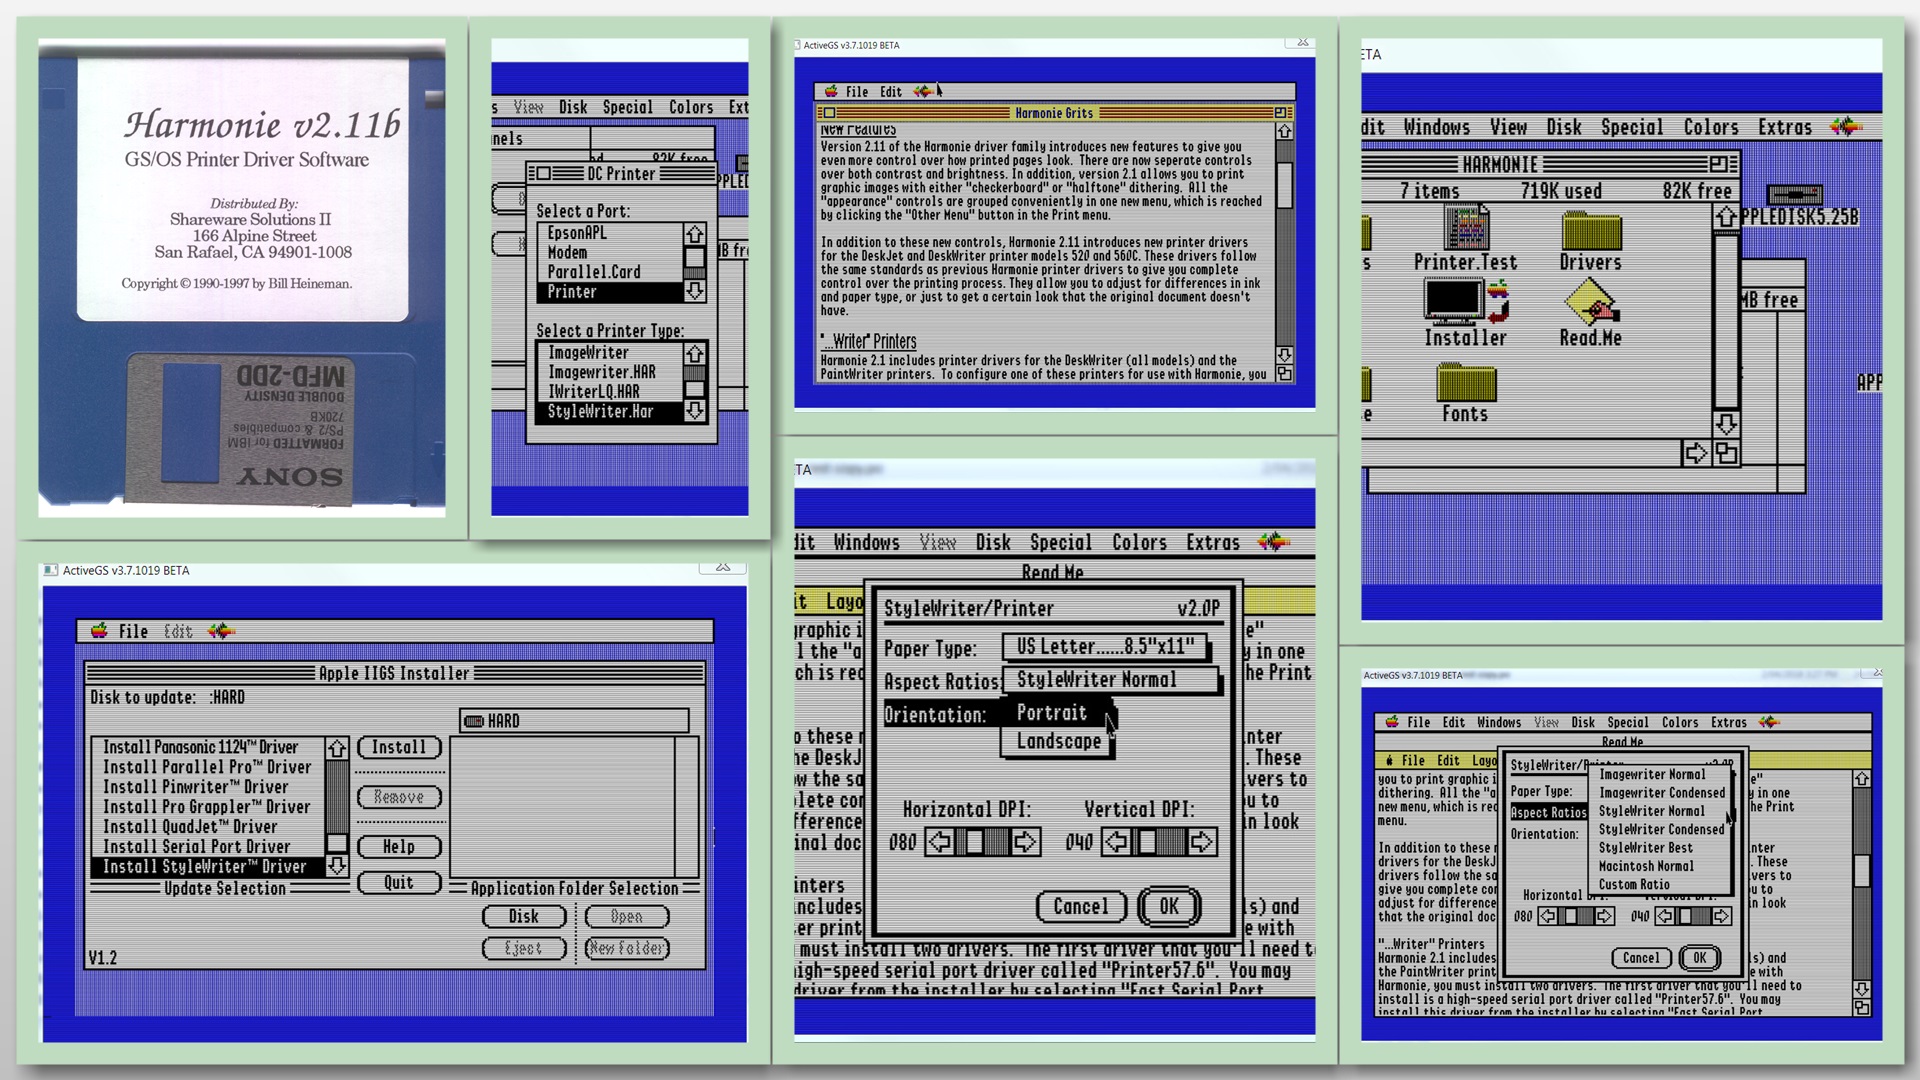Select Install QuadJet Driver row
Image resolution: width=1920 pixels, height=1080 pixels.
(x=207, y=827)
